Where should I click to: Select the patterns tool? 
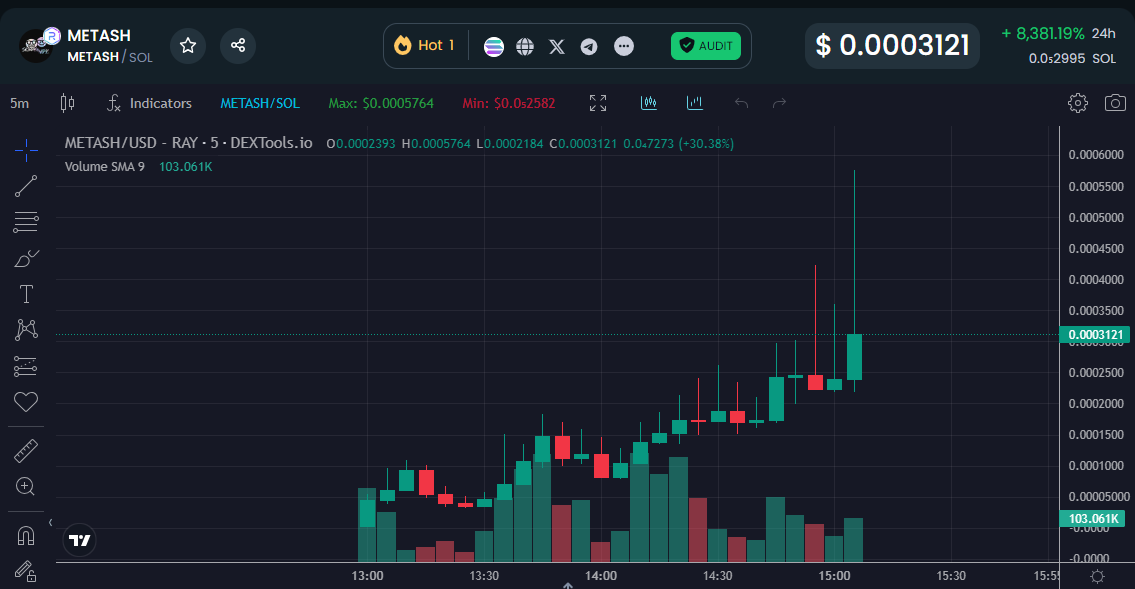coord(26,330)
